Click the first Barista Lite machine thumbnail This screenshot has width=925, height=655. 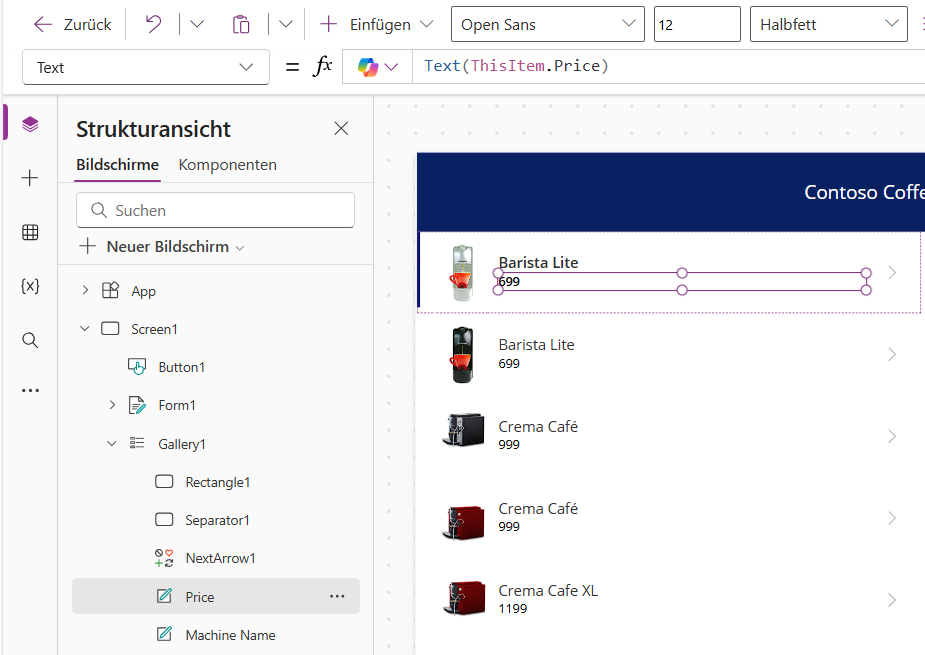(462, 273)
